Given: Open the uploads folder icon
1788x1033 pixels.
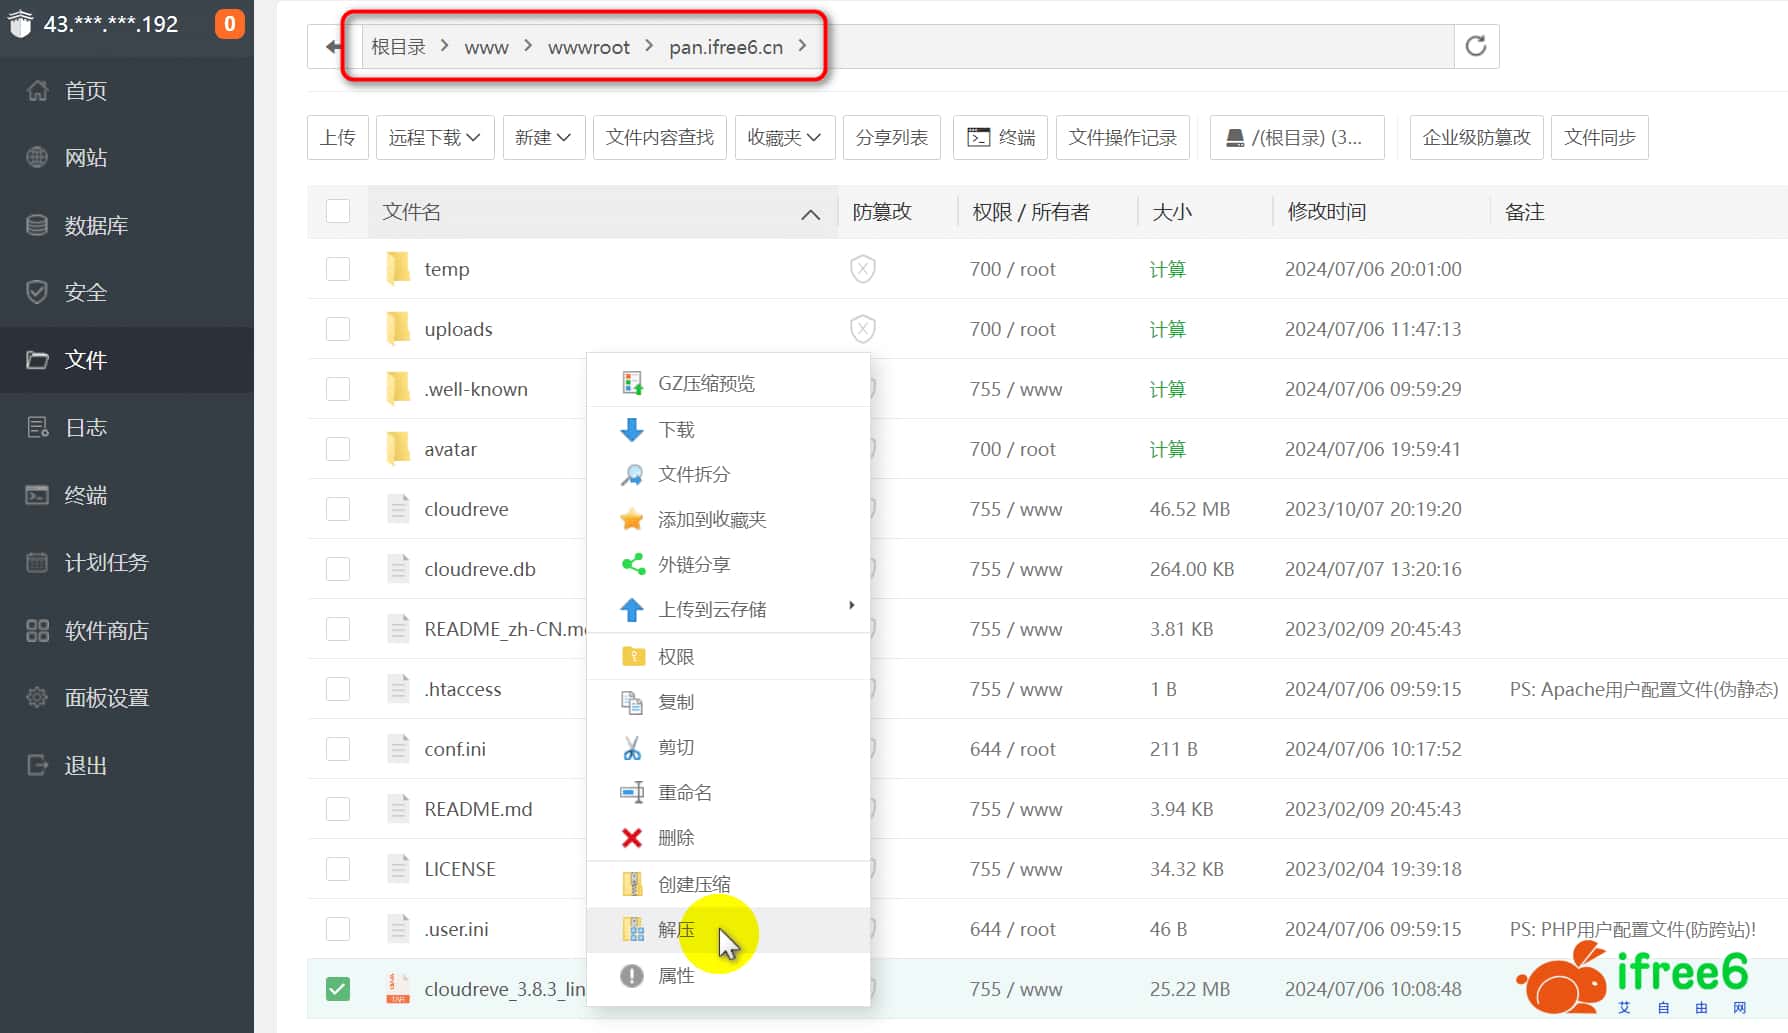Looking at the screenshot, I should [x=398, y=329].
